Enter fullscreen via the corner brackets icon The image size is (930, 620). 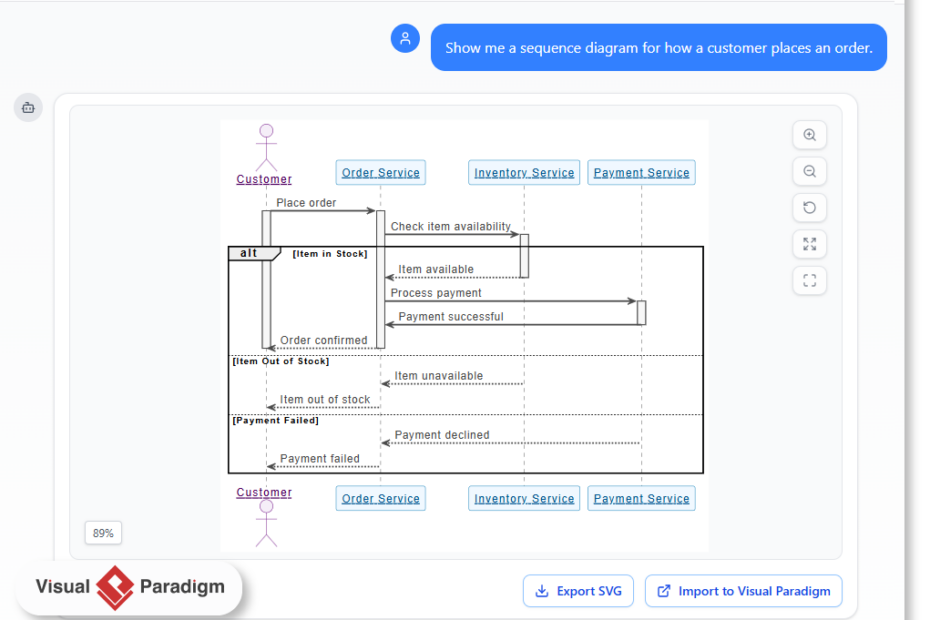(x=809, y=280)
